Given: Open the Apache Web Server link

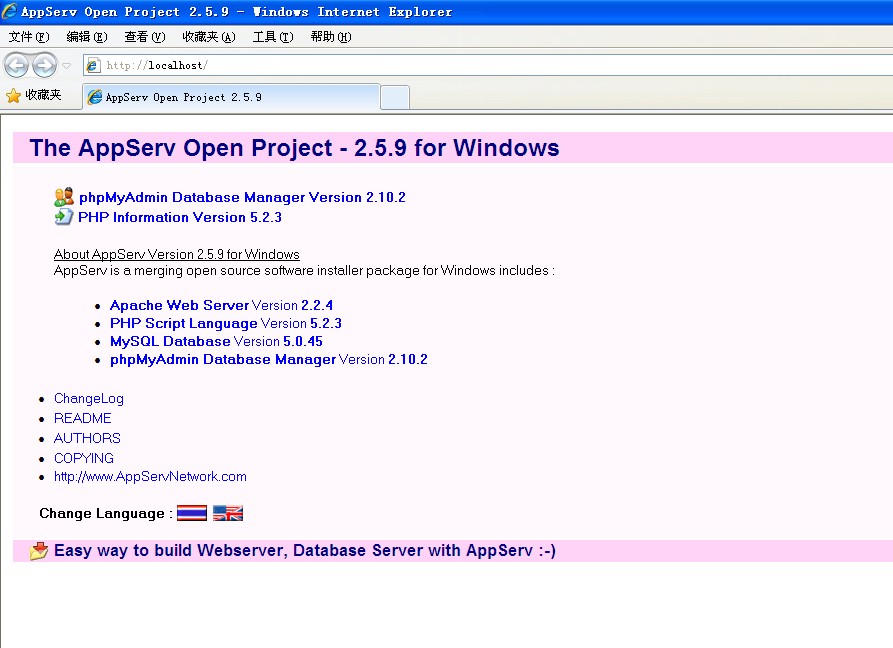Looking at the screenshot, I should [x=179, y=305].
